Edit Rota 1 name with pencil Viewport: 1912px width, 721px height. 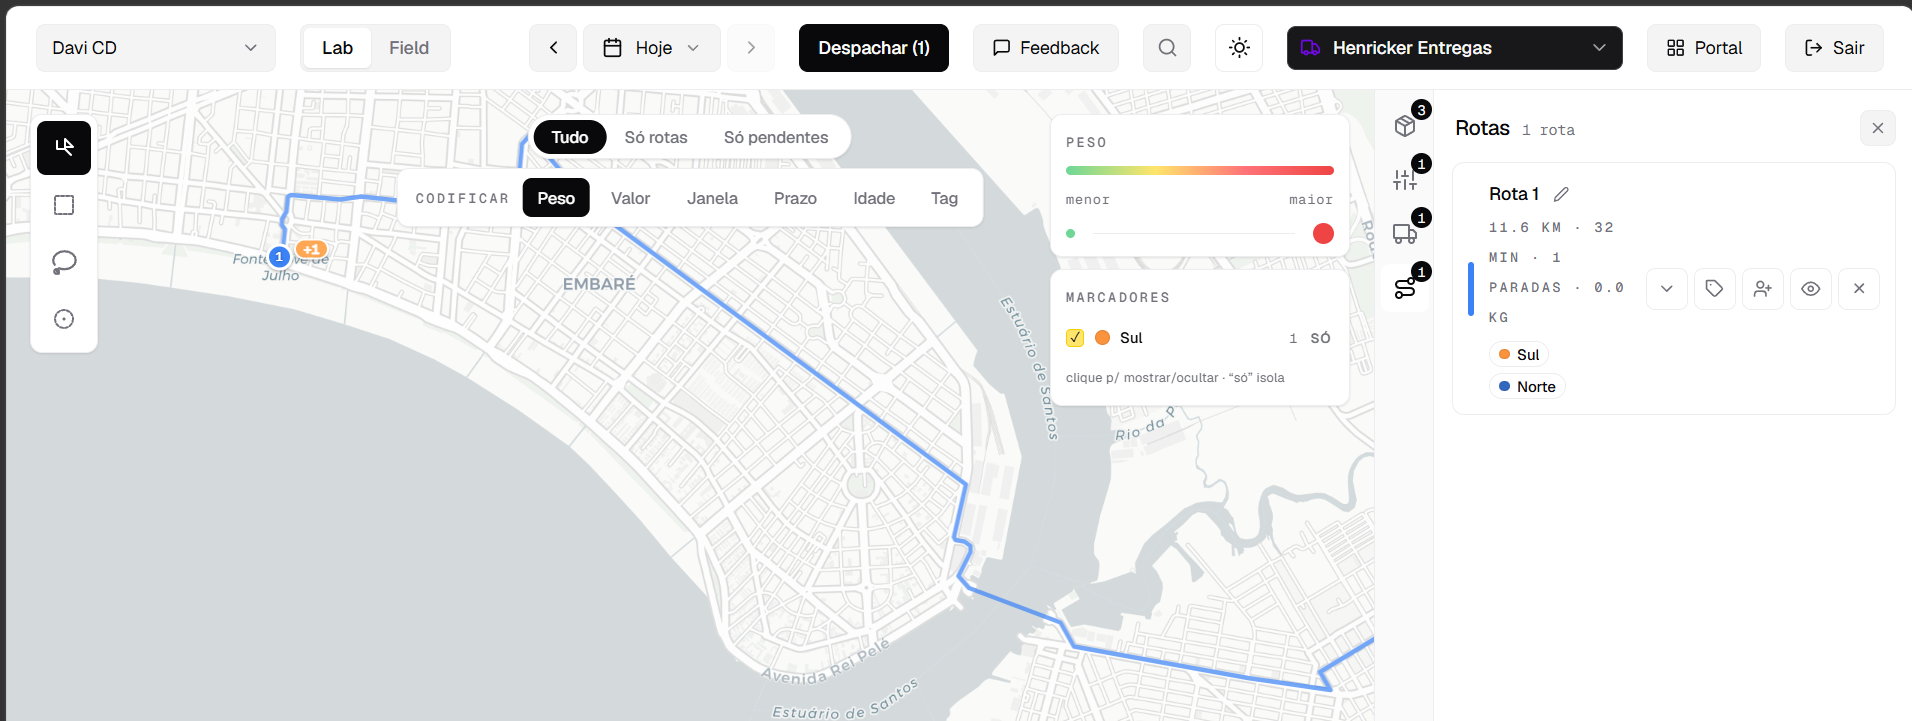(1561, 194)
